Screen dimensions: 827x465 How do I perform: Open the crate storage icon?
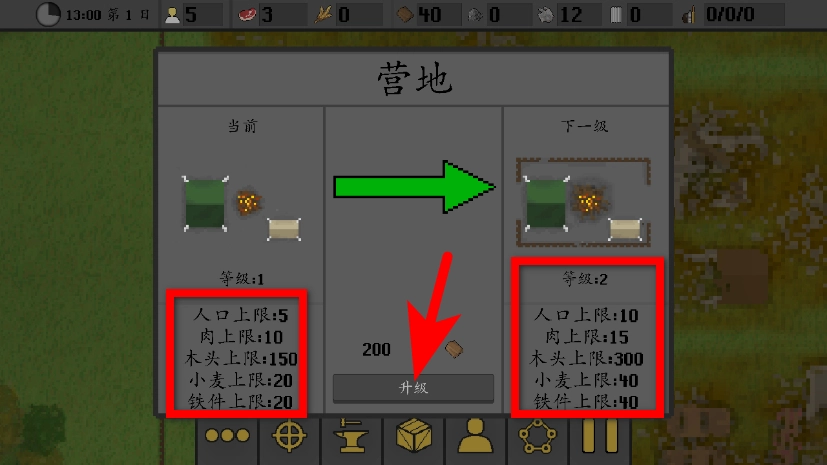click(x=414, y=436)
